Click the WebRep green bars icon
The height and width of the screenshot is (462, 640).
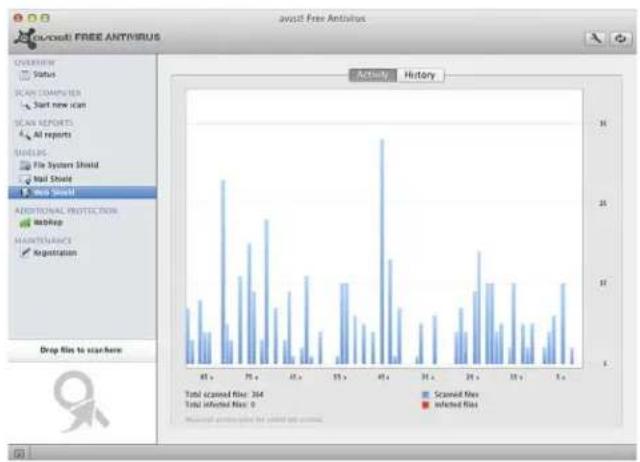pos(25,223)
